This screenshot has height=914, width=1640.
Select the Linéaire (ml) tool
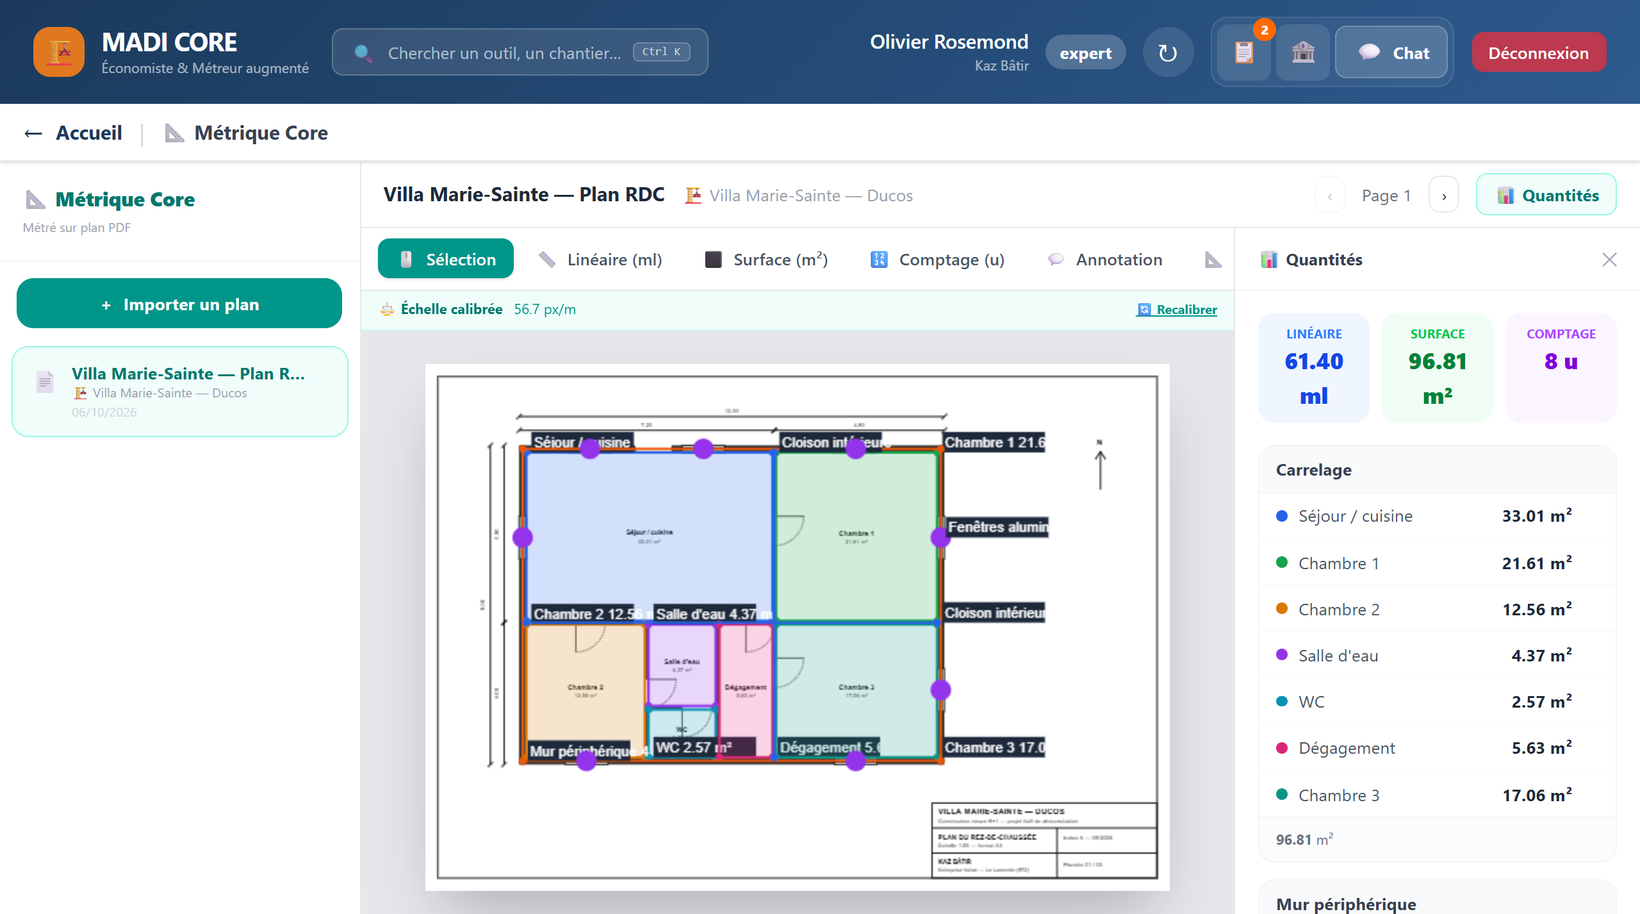600,259
